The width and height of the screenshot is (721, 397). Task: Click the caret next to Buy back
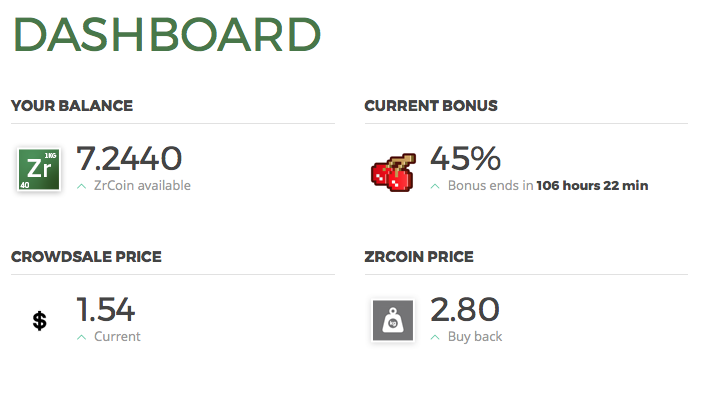435,337
